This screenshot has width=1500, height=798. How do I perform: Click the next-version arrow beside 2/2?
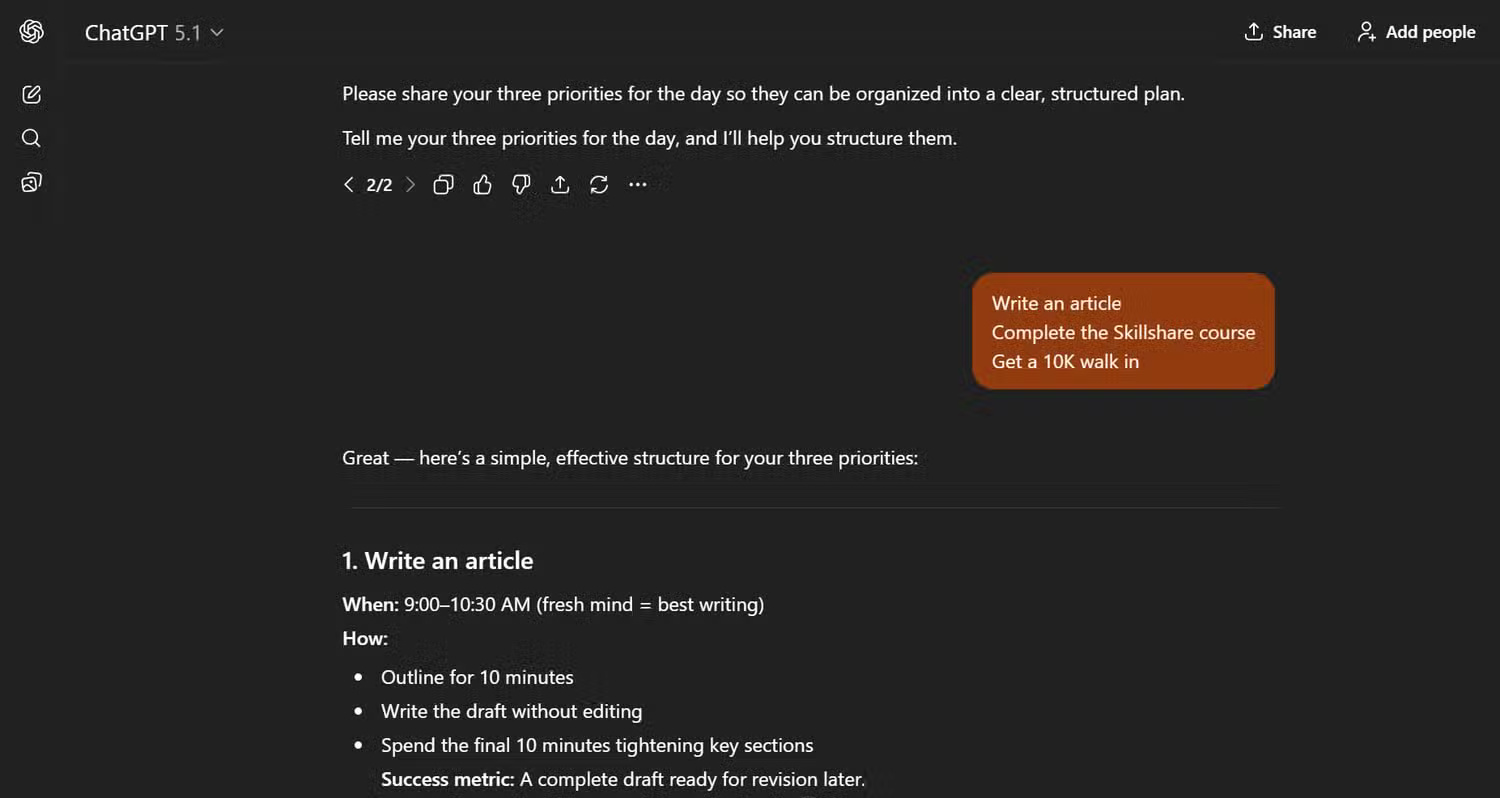click(410, 184)
